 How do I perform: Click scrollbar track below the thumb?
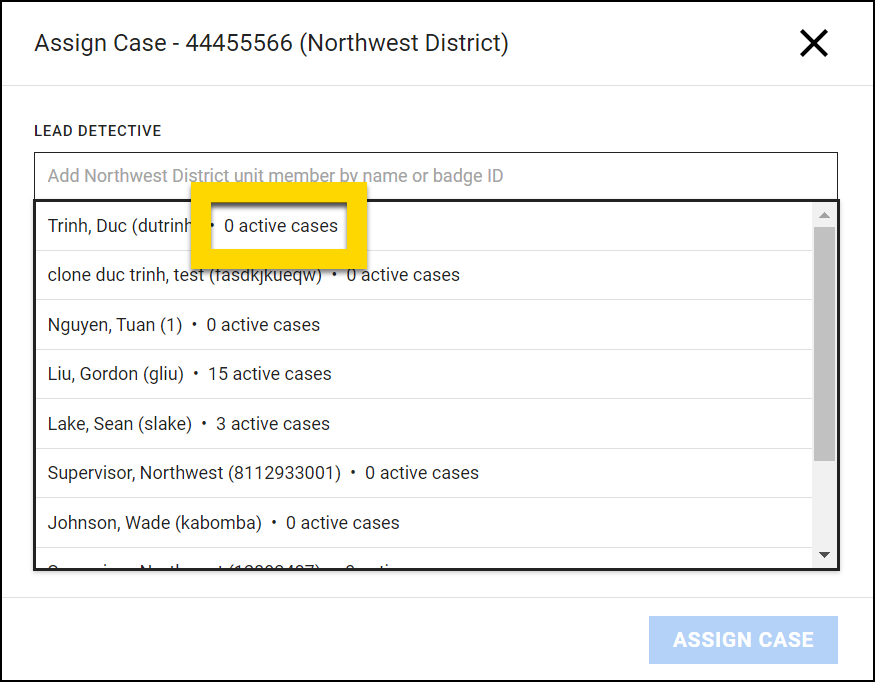[824, 505]
